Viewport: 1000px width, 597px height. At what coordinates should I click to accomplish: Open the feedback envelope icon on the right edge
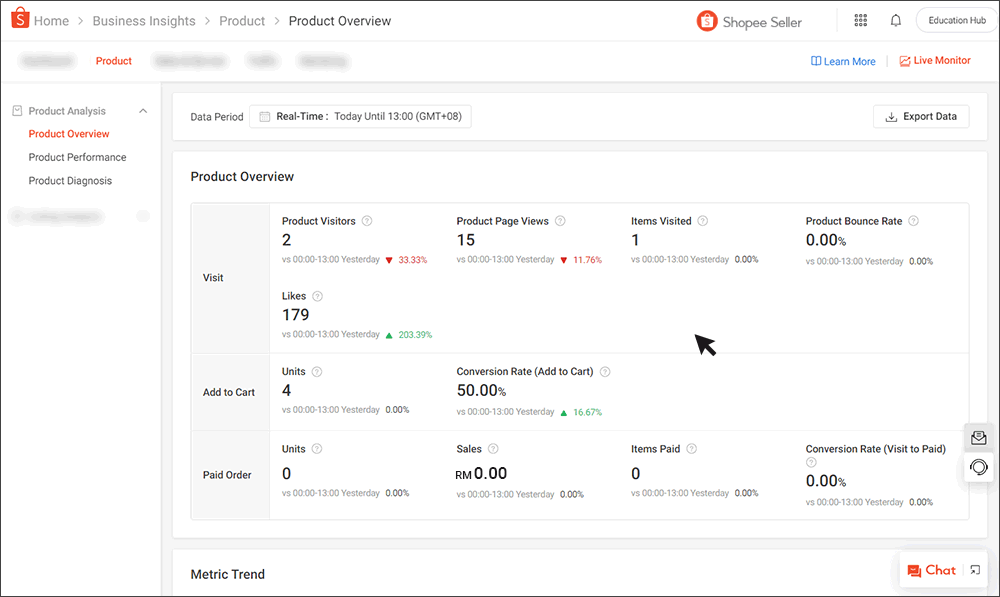point(978,437)
